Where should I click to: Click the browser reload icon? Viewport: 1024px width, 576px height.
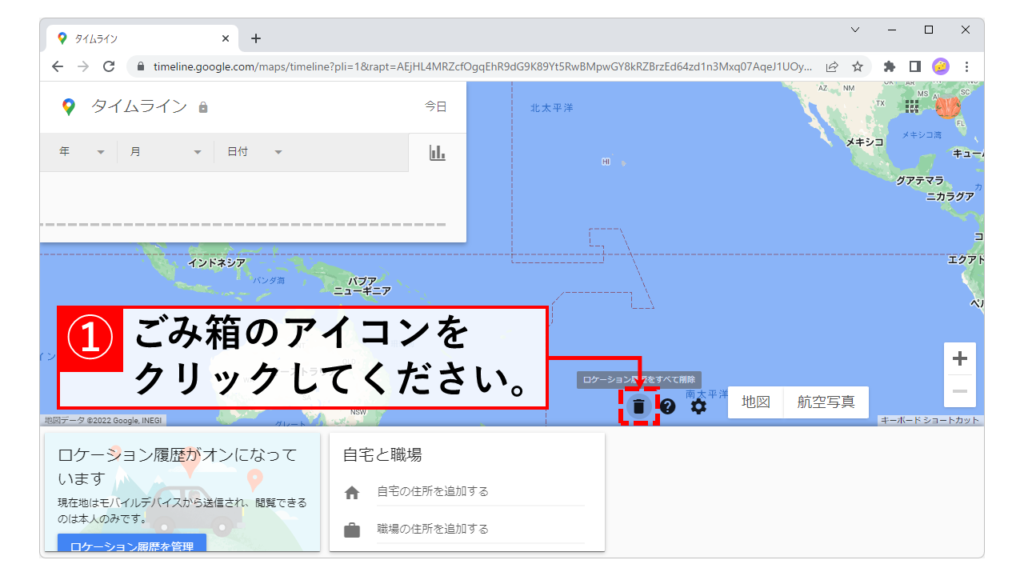[108, 66]
